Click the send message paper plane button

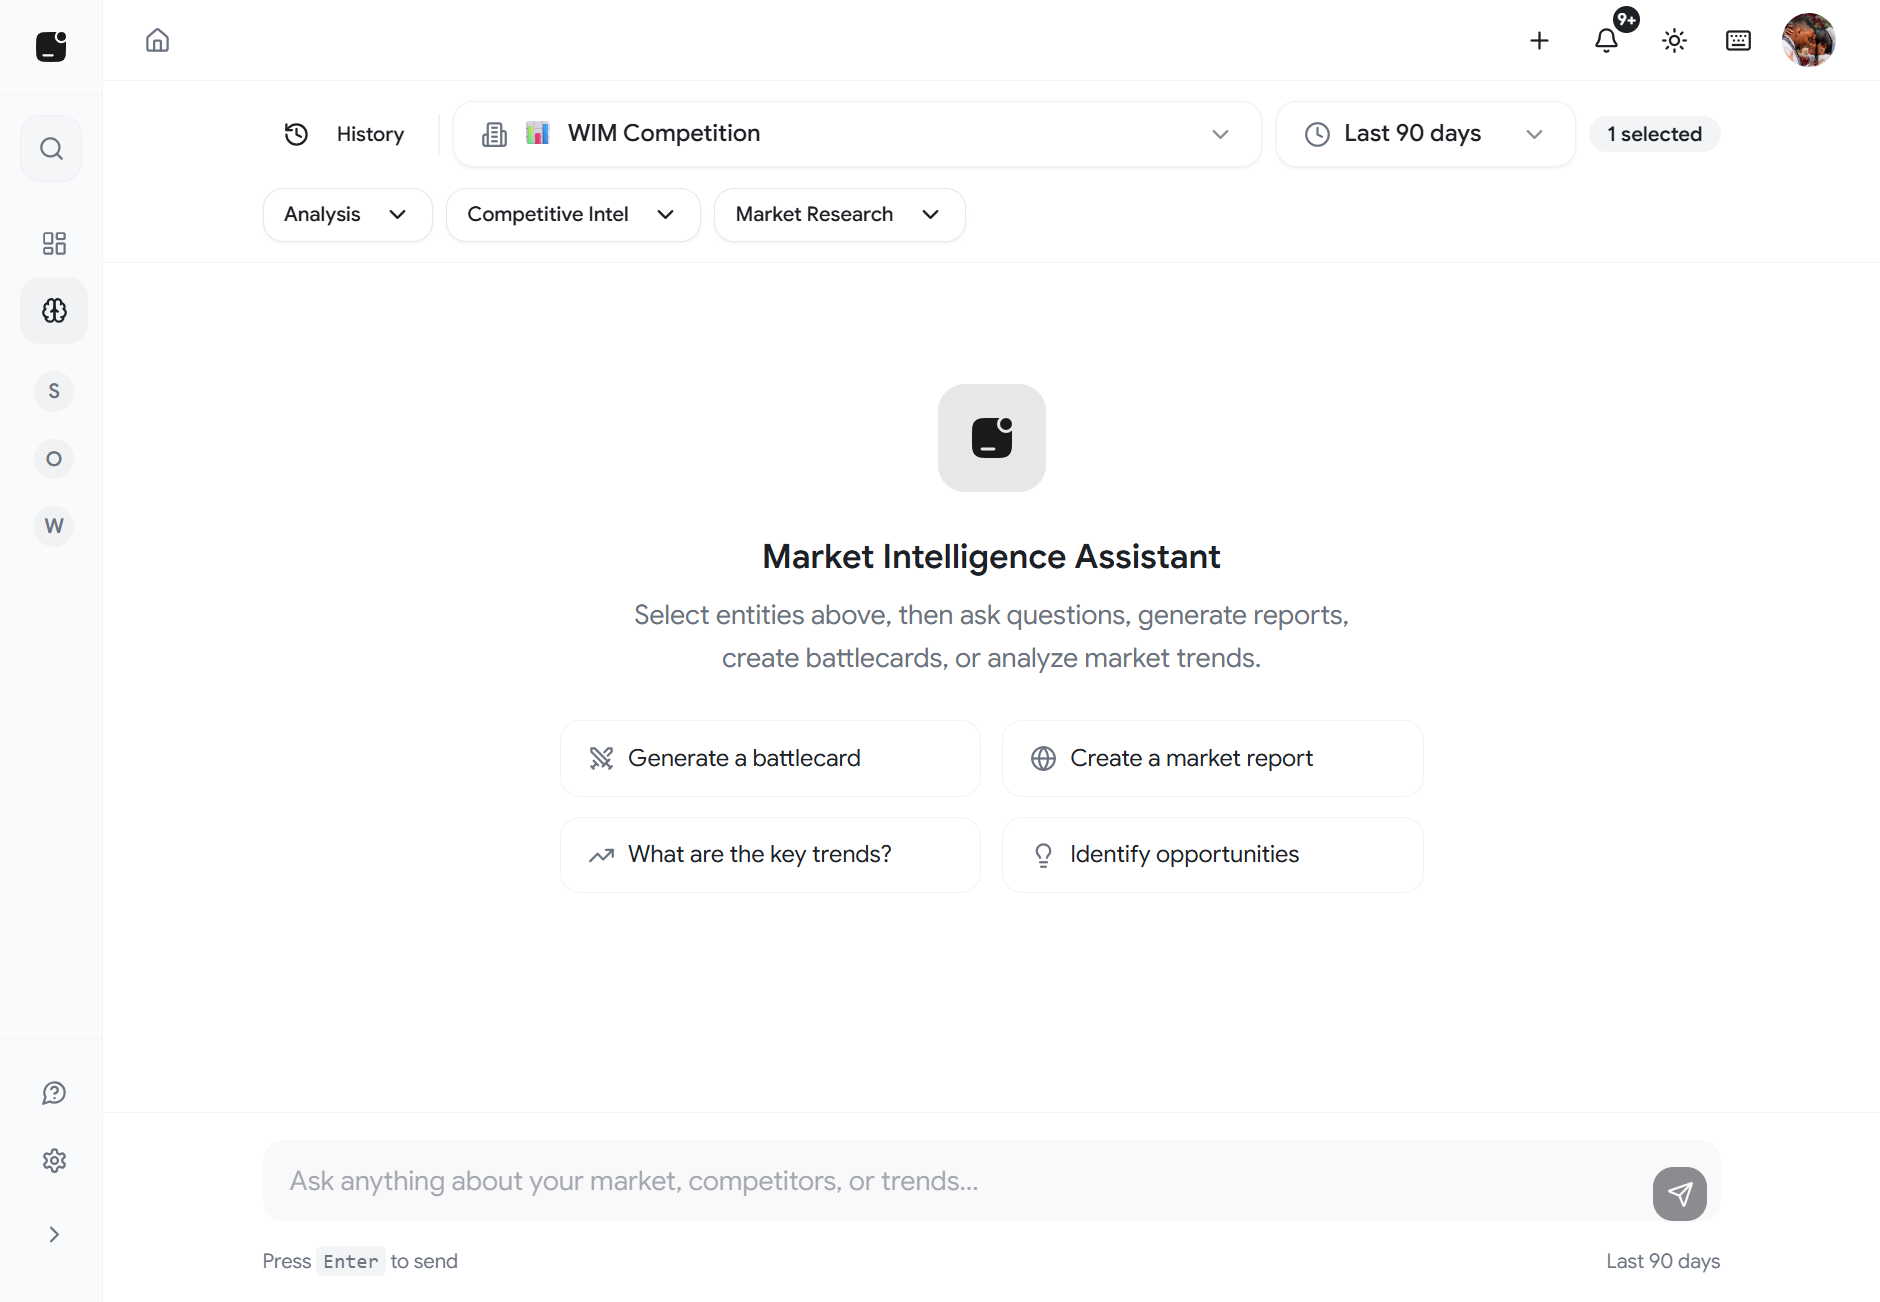tap(1679, 1193)
